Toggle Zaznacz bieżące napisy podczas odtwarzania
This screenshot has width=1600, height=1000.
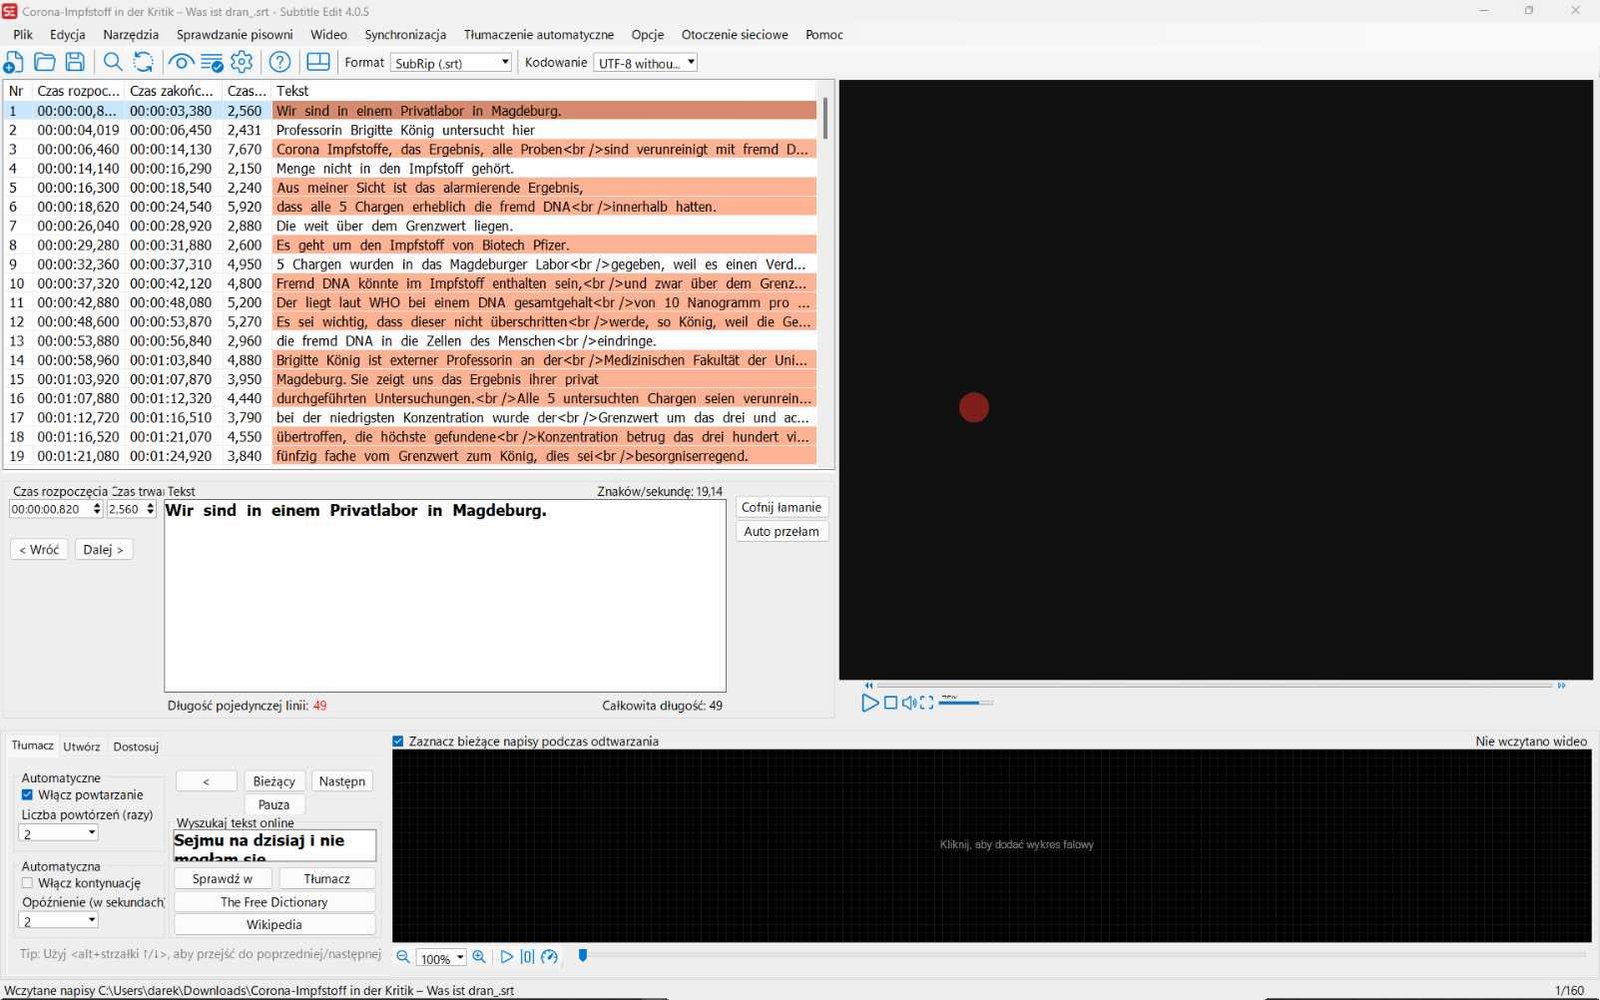click(x=398, y=741)
